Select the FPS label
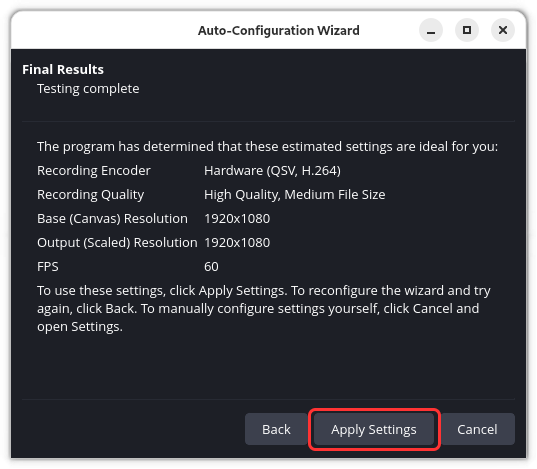537x469 pixels. pos(48,267)
